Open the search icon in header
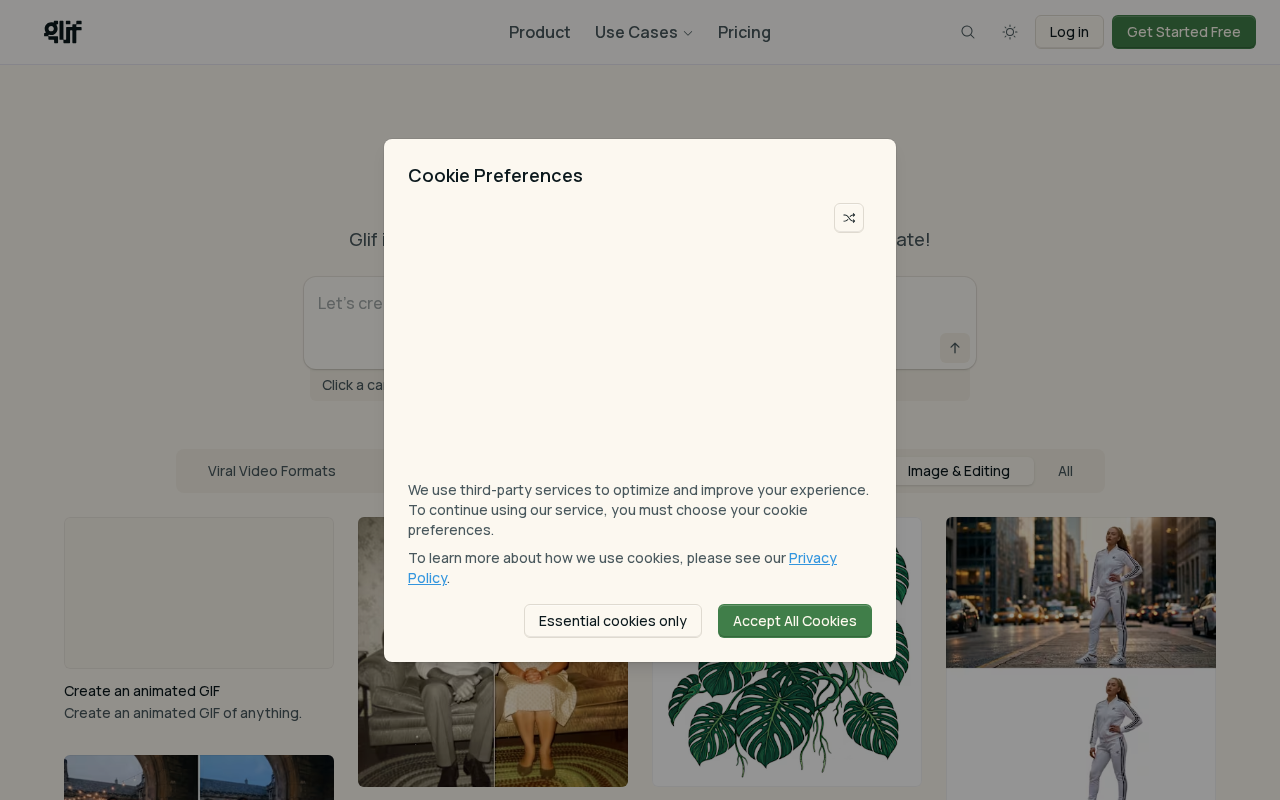1280x800 pixels. [x=968, y=32]
